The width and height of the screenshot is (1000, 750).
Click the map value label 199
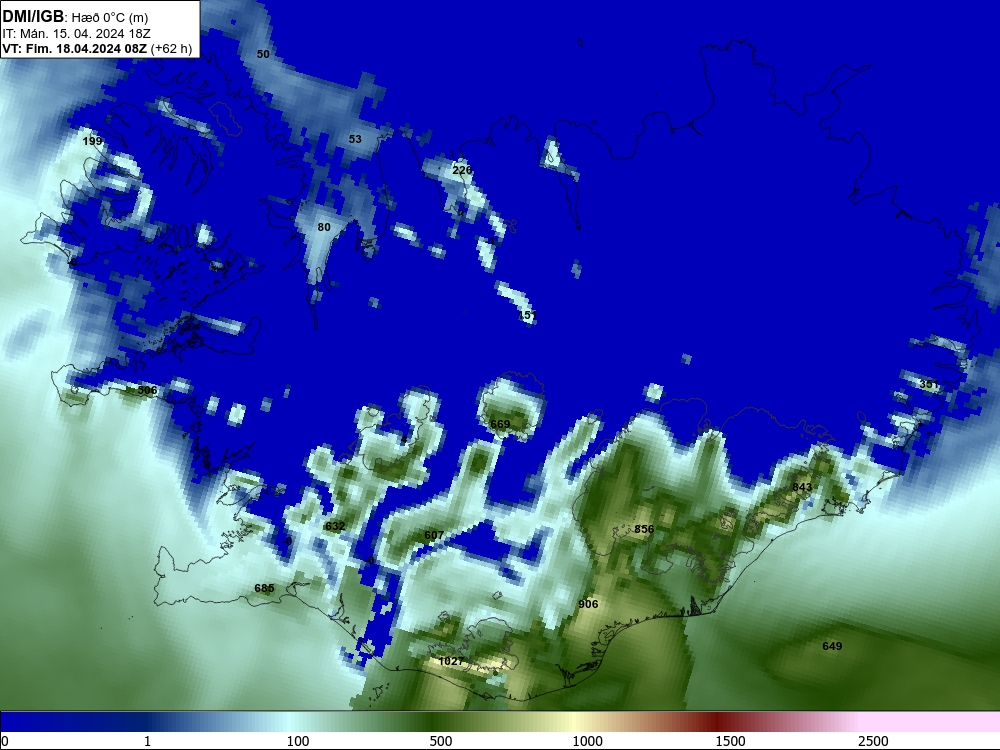[92, 141]
